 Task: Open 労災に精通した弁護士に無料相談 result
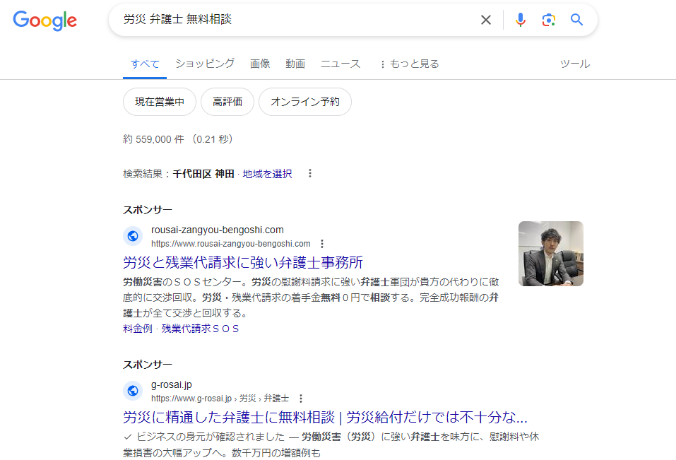coord(325,417)
